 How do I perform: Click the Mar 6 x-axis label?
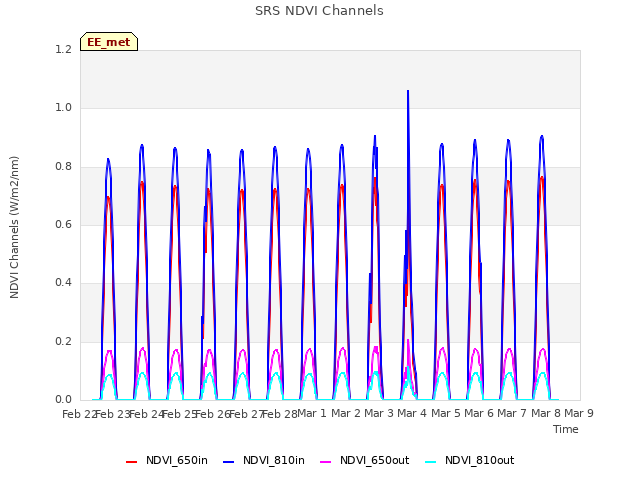click(479, 413)
